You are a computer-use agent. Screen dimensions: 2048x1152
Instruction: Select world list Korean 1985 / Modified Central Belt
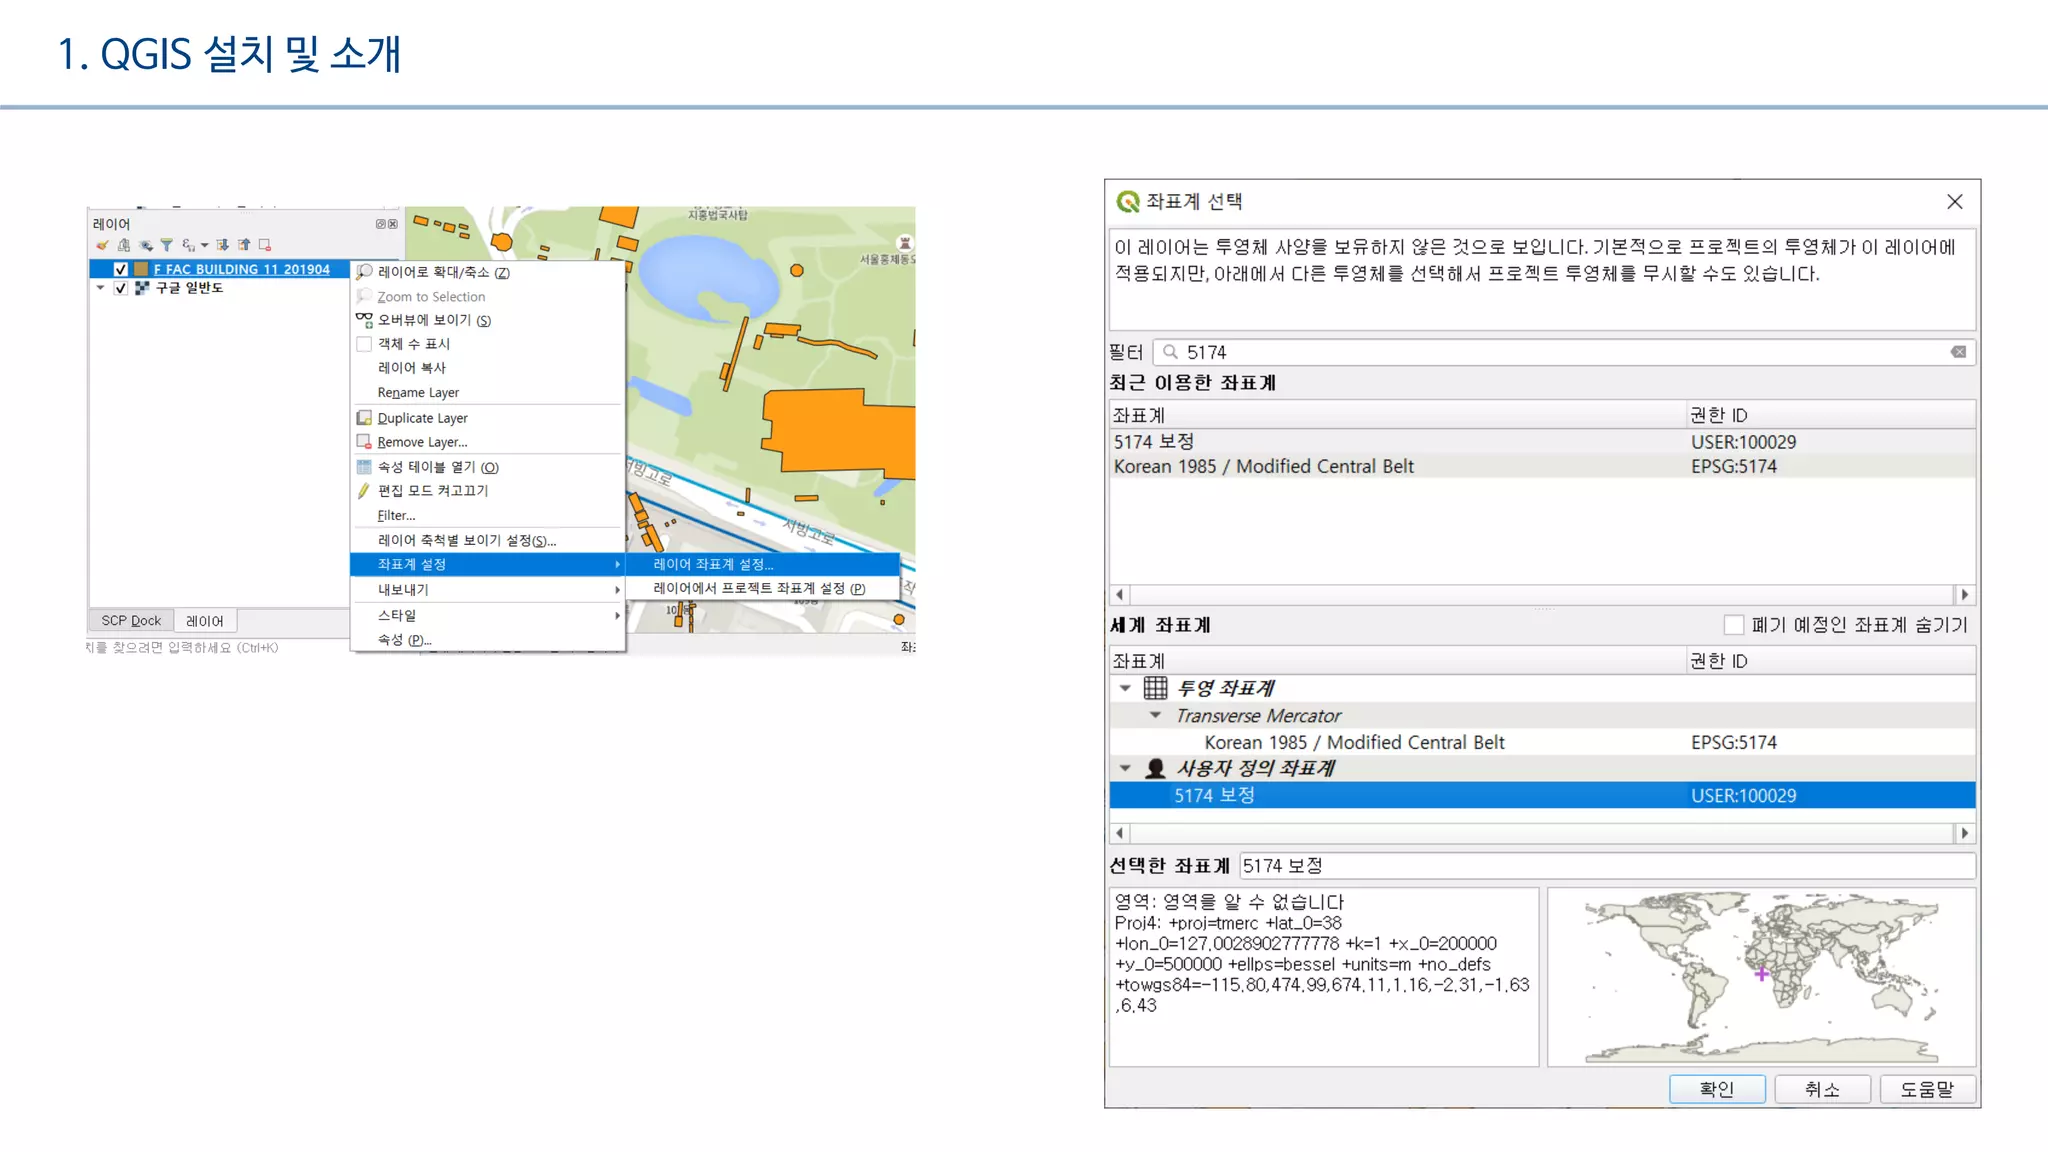[1542, 743]
